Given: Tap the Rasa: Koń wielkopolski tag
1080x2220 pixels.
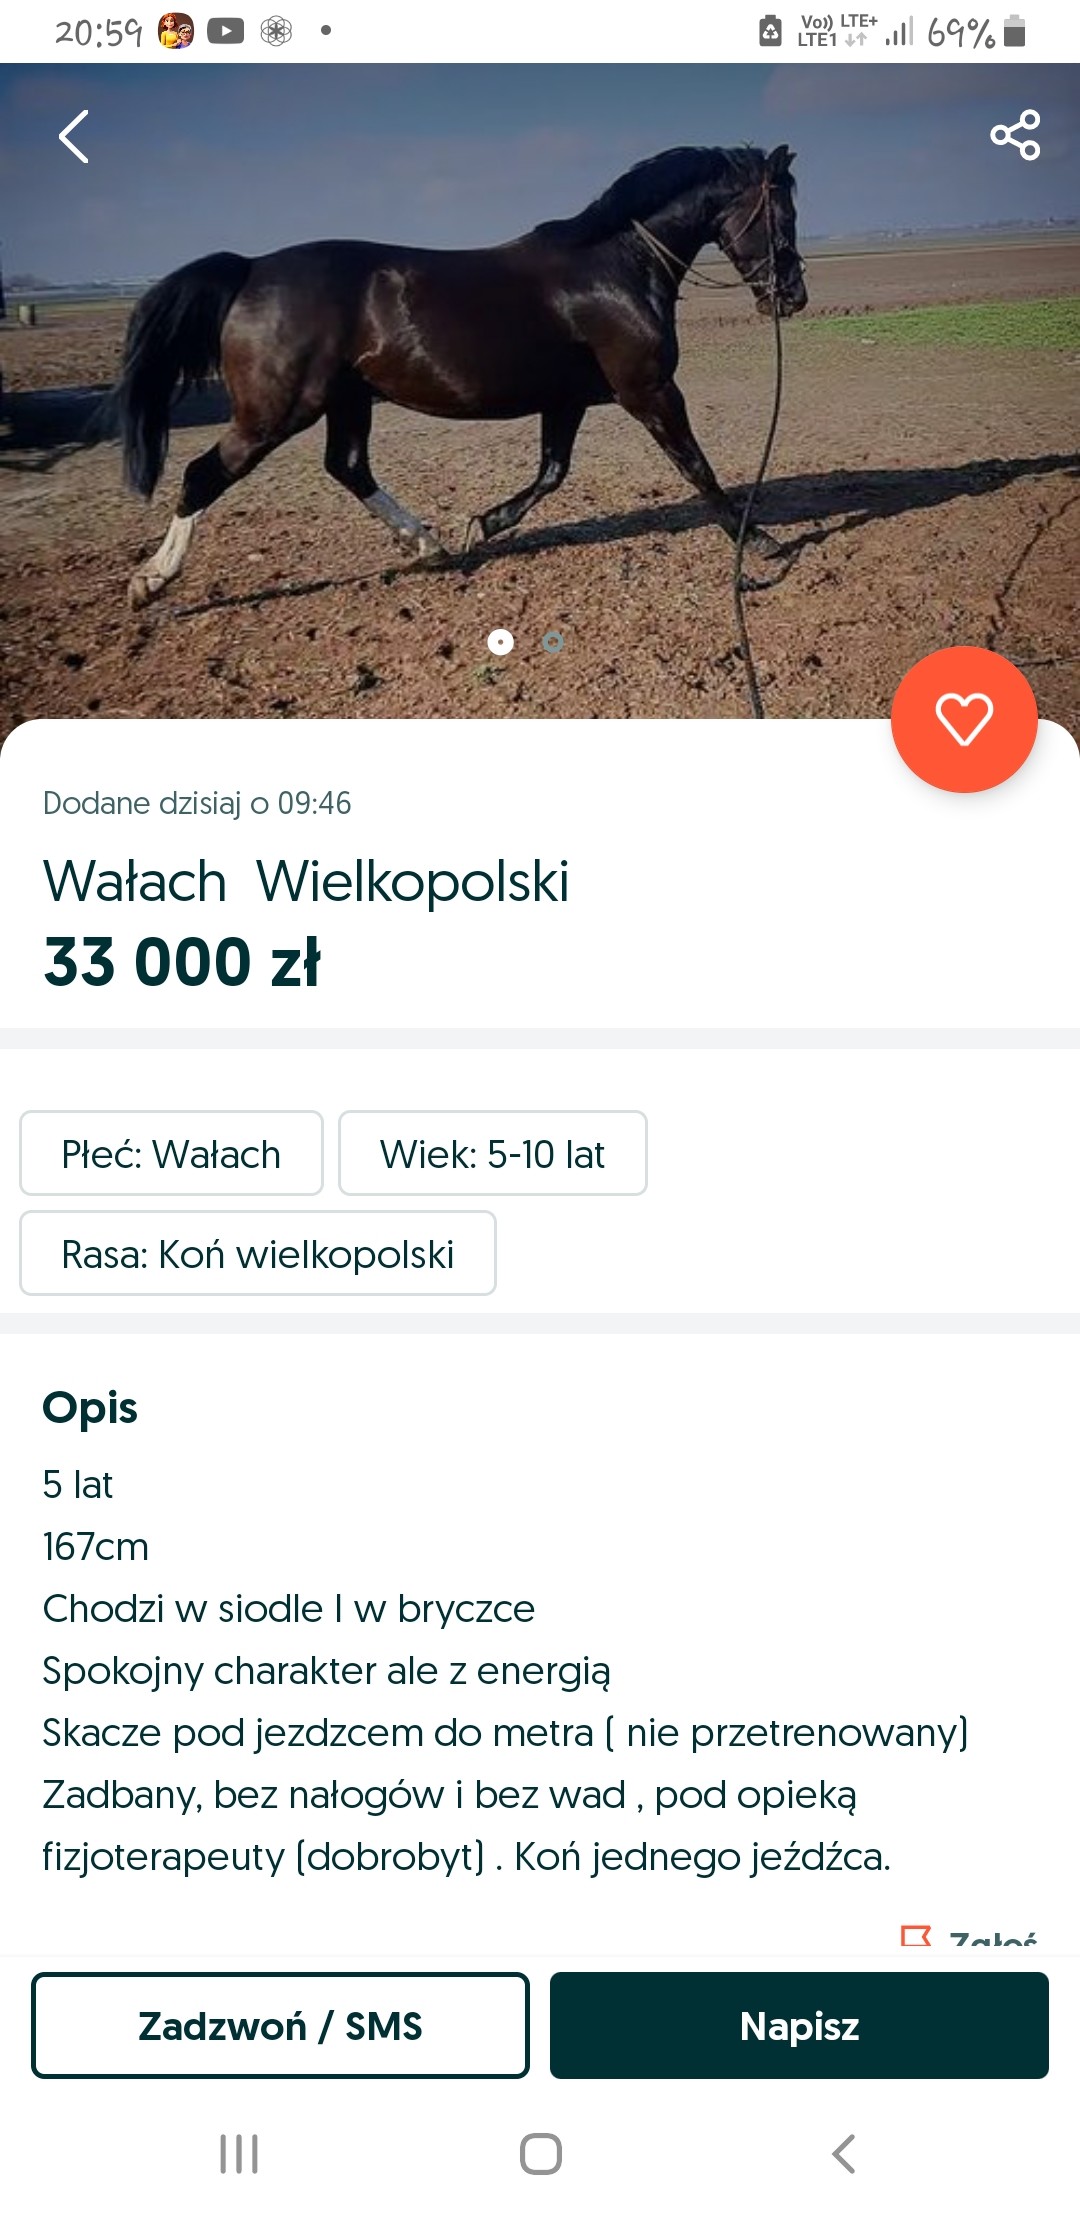Looking at the screenshot, I should tap(258, 1254).
